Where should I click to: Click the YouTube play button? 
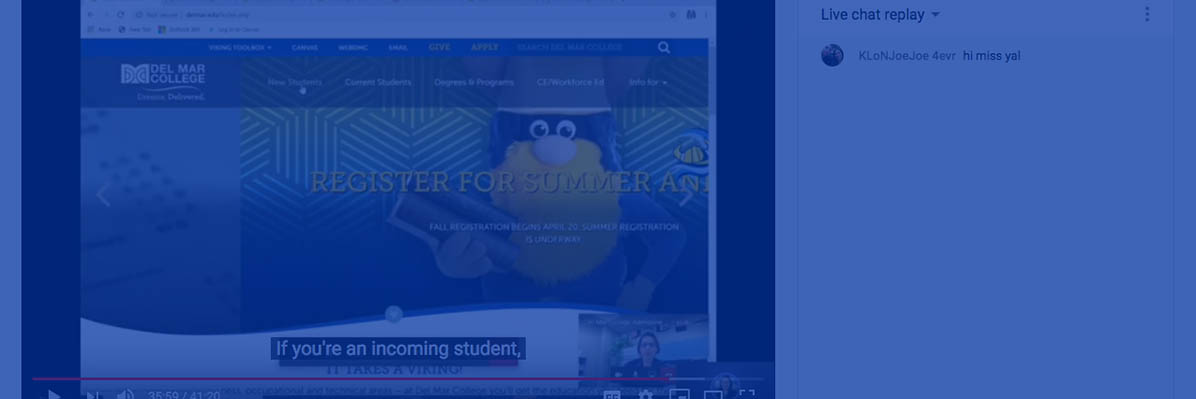[53, 394]
